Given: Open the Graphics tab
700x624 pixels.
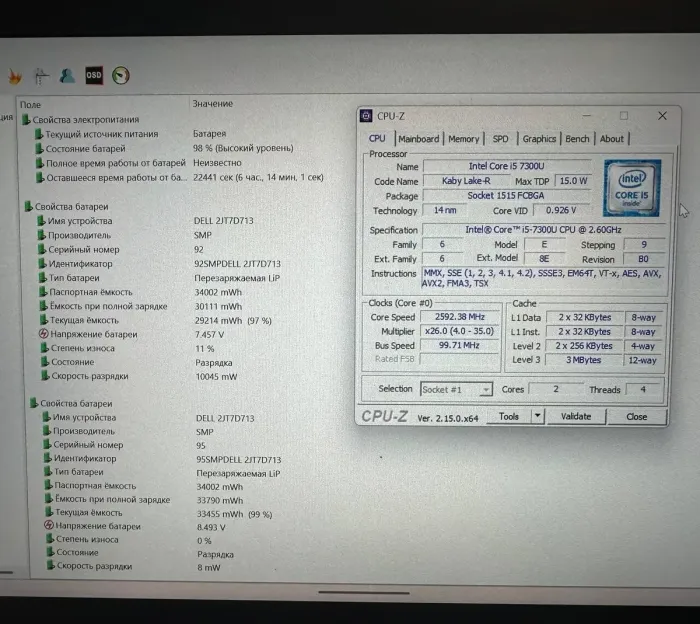Looking at the screenshot, I should point(539,139).
